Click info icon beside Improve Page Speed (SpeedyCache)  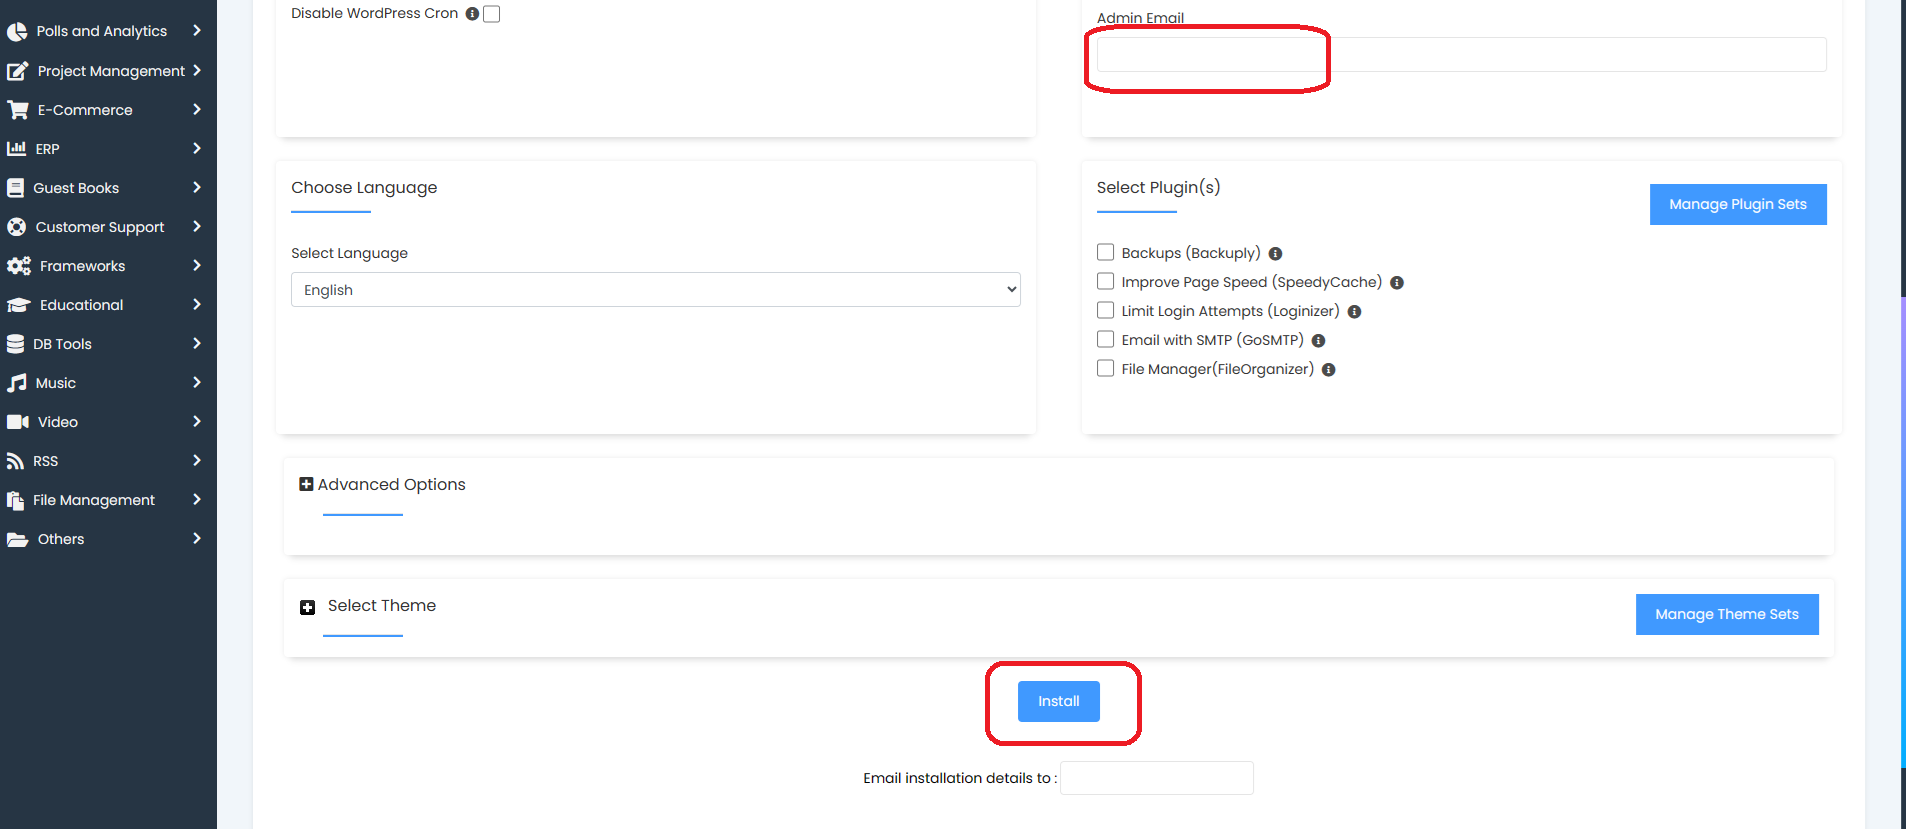tap(1397, 283)
